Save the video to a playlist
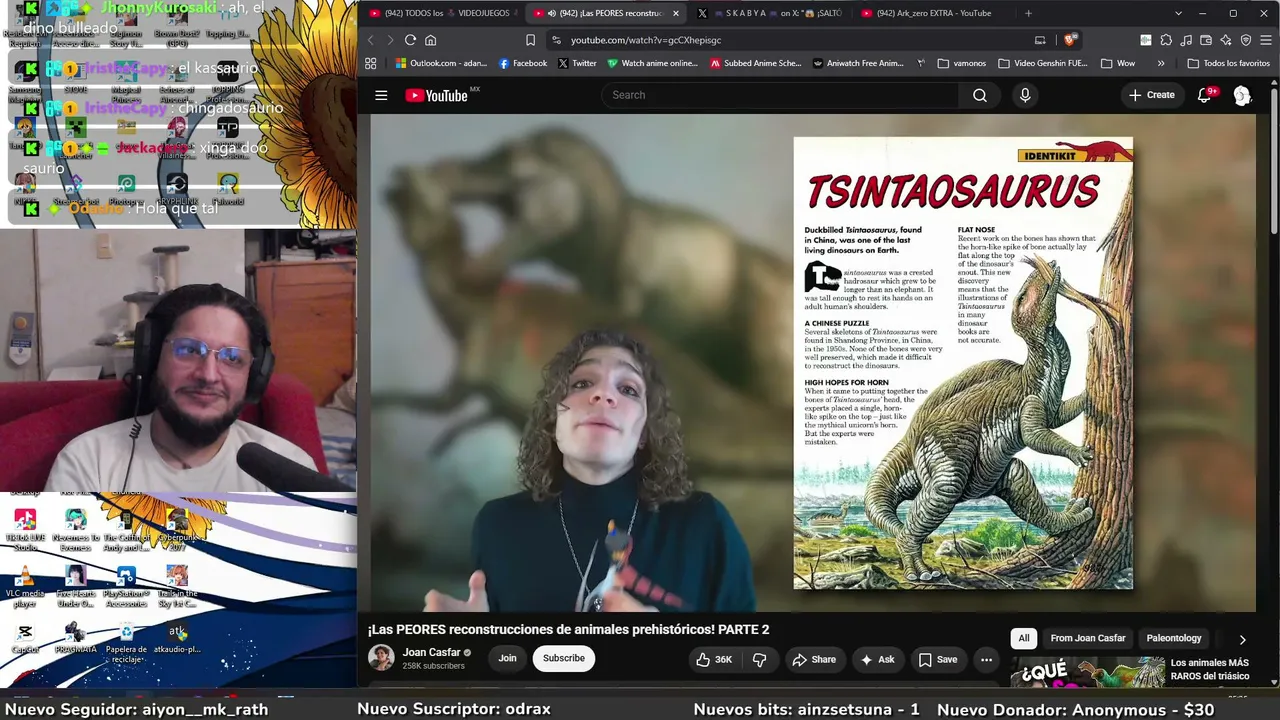 click(x=938, y=659)
